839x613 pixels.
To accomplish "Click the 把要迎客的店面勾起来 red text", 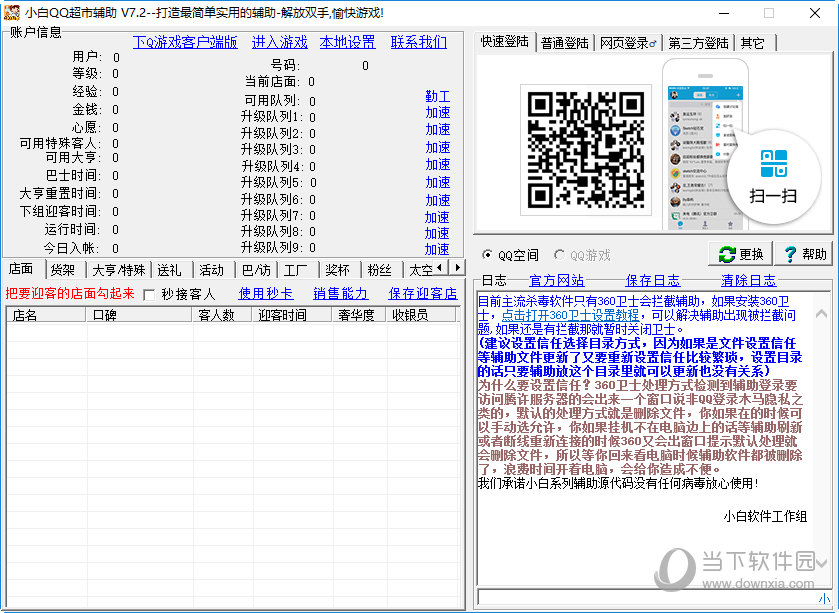I will [x=70, y=294].
